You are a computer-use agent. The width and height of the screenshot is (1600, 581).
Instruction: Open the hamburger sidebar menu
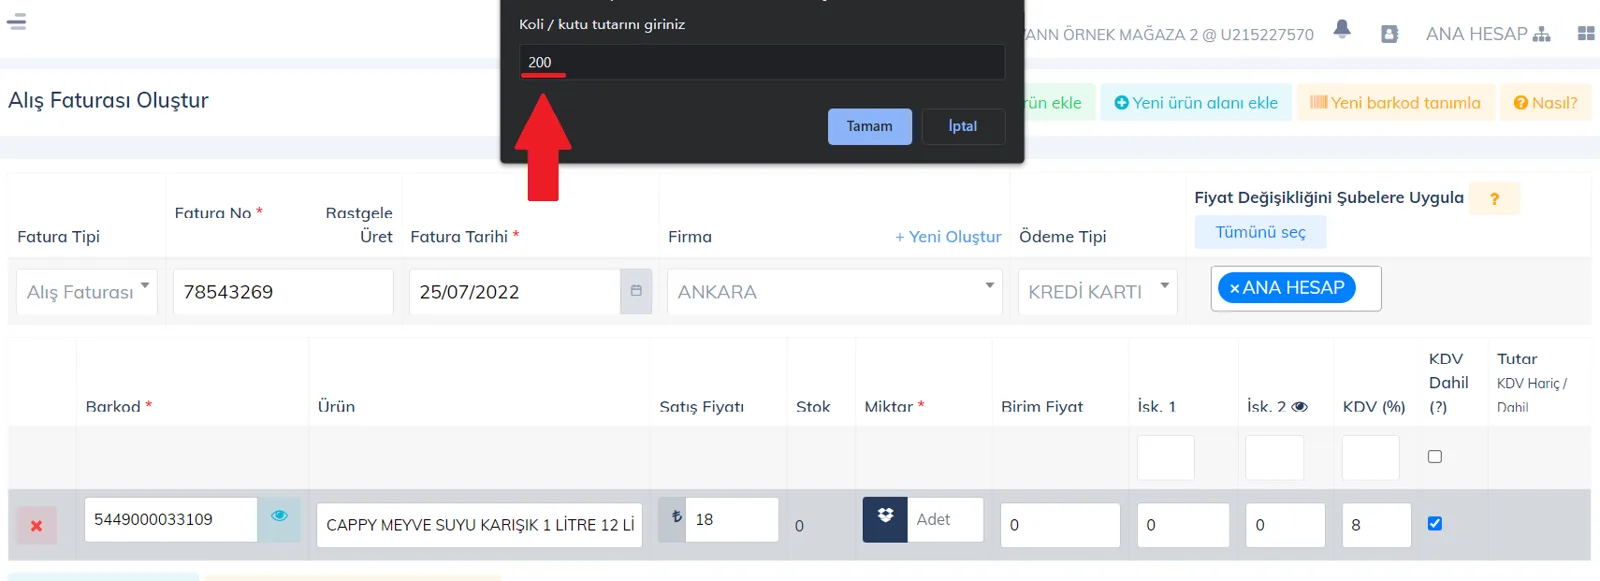coord(16,20)
